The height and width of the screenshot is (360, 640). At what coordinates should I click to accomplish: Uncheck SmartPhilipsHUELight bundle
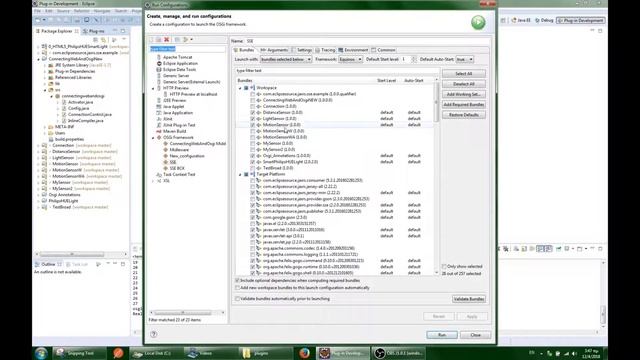(x=253, y=162)
